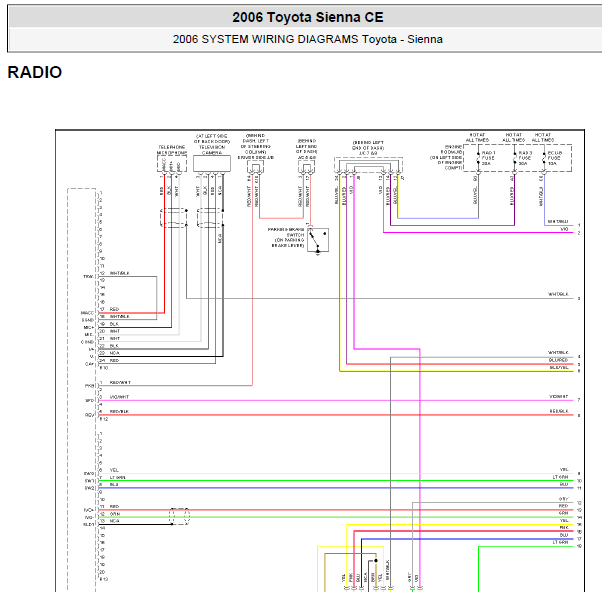Select the "MACC" pin label
The width and height of the screenshot is (602, 592).
point(87,313)
